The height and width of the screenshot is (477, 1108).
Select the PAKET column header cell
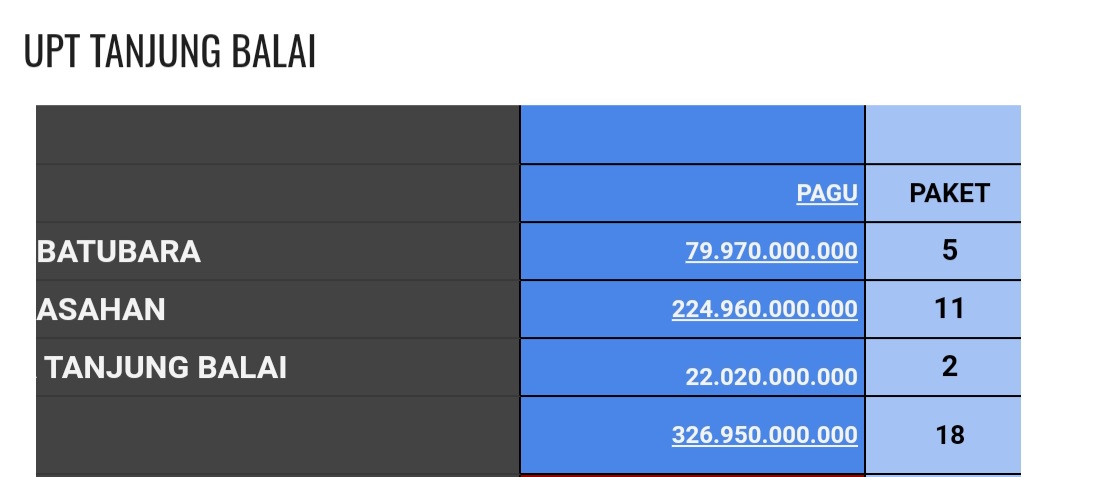point(943,193)
